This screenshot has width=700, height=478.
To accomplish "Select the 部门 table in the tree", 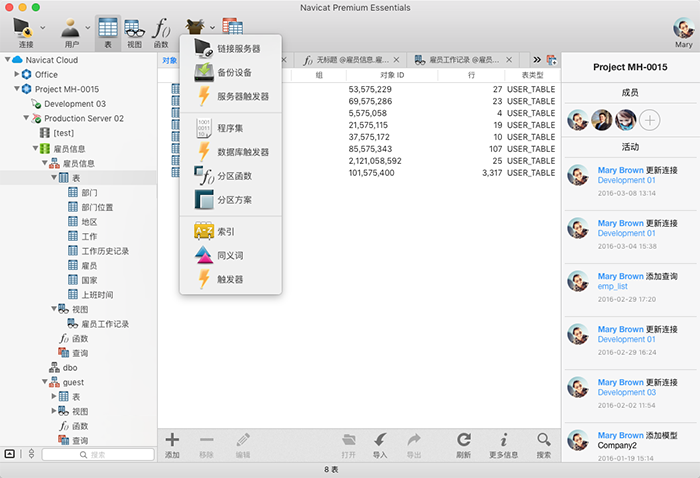I will (89, 192).
